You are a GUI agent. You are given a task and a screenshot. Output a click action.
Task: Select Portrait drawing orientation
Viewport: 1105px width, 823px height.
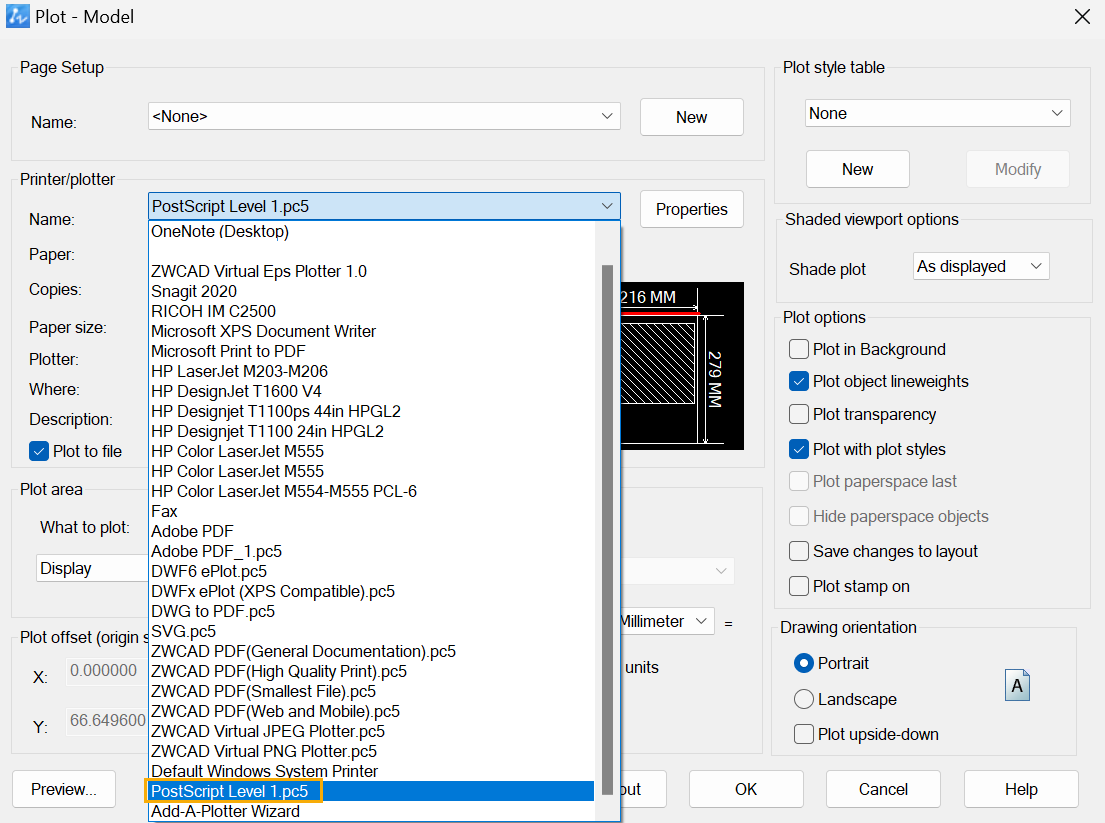(803, 663)
